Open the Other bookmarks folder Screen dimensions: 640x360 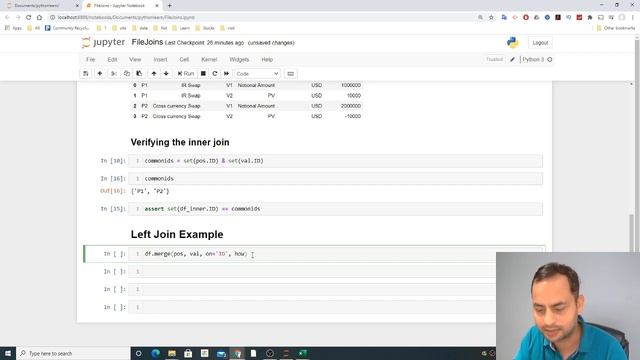point(616,28)
